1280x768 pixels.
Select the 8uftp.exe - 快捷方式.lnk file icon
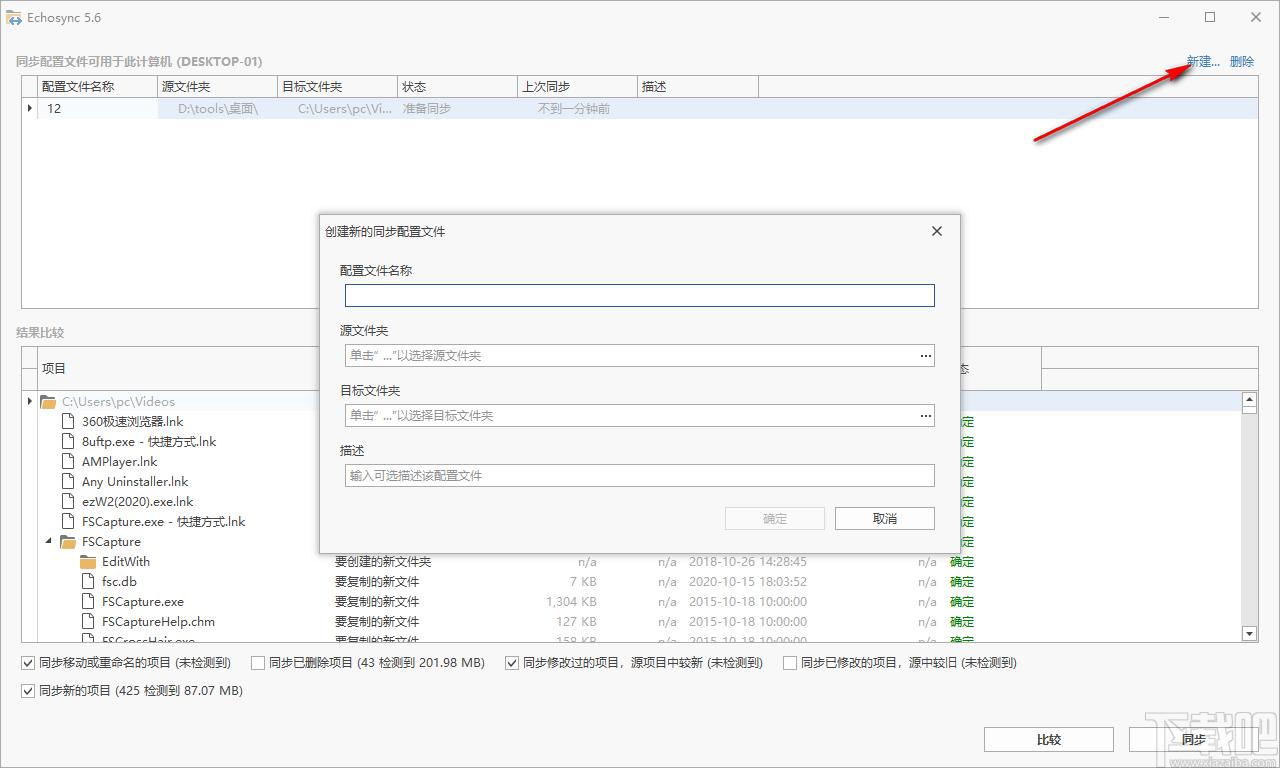click(68, 441)
